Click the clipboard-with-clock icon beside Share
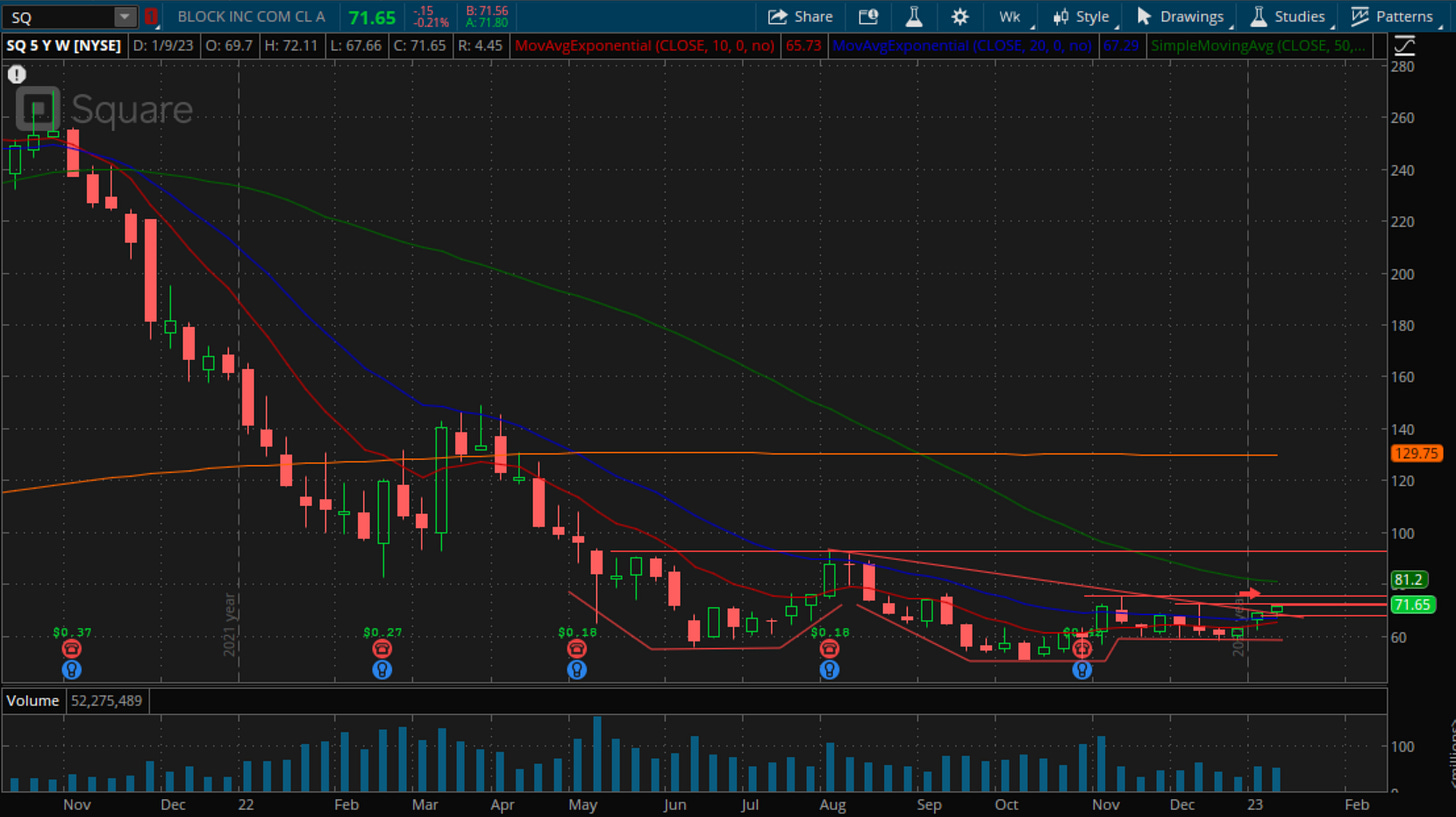This screenshot has width=1456, height=817. coord(868,16)
